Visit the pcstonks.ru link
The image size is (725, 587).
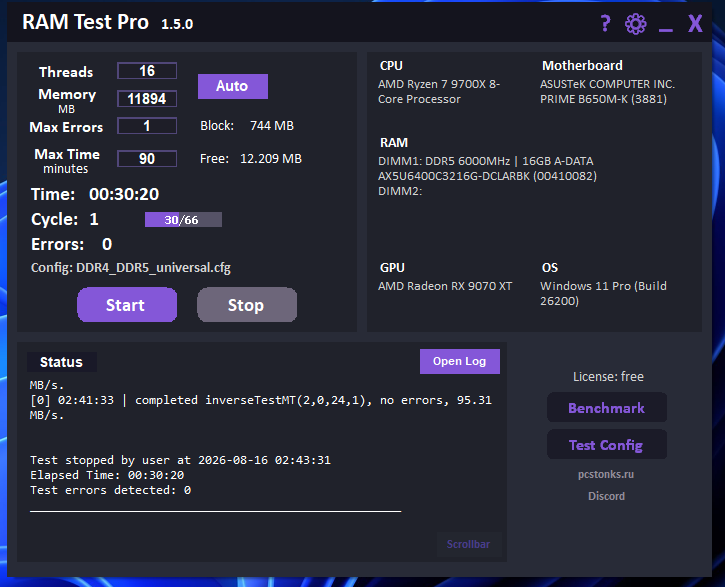[606, 474]
